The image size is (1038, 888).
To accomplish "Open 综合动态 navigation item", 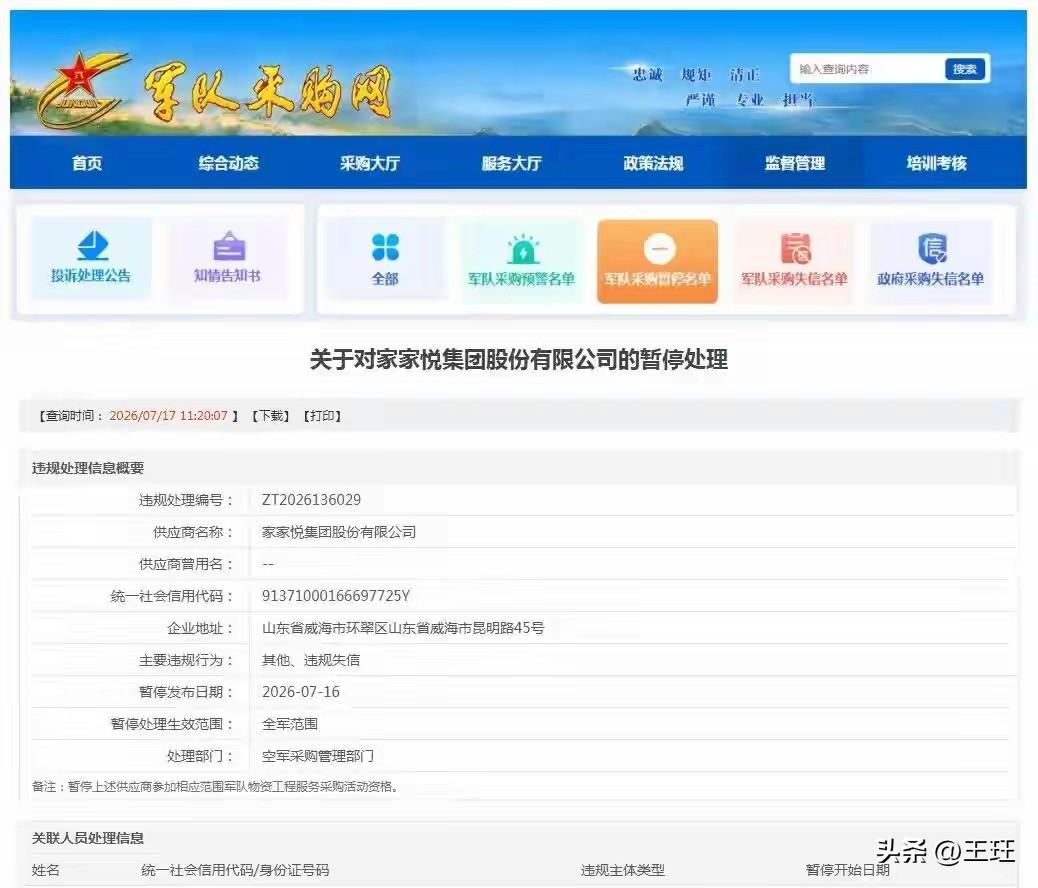I will [228, 163].
